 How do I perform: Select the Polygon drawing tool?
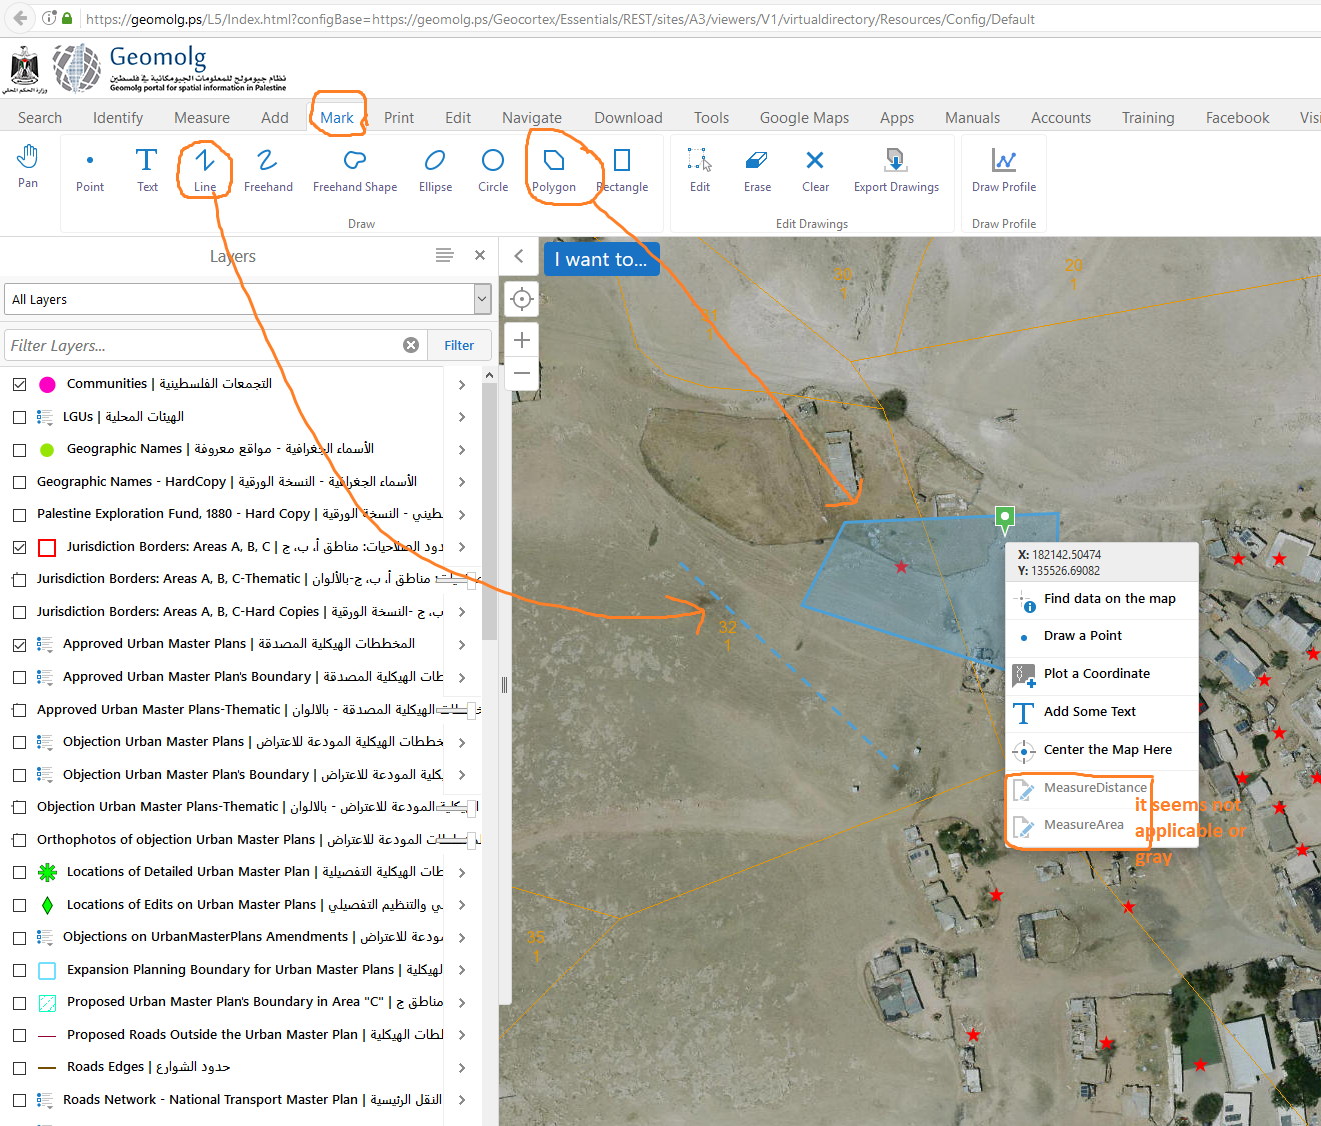click(x=554, y=169)
